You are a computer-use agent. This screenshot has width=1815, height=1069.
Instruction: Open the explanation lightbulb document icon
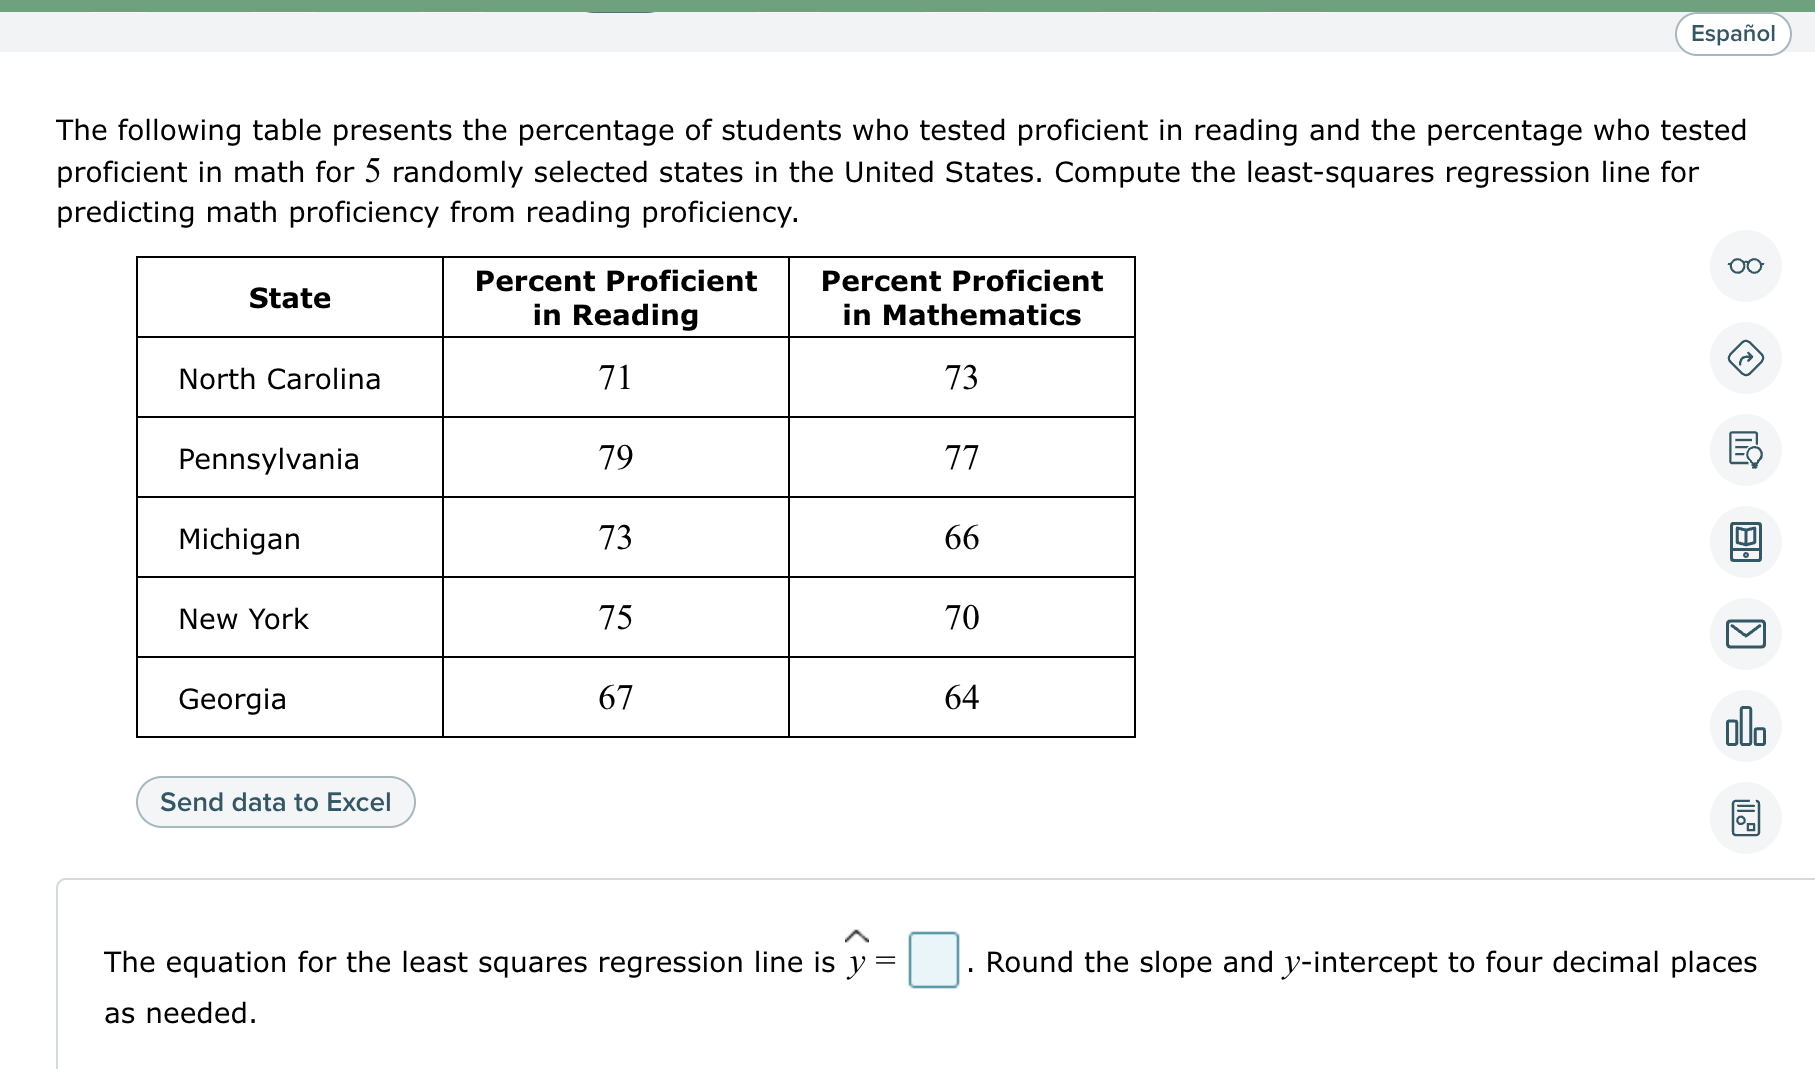[1745, 451]
